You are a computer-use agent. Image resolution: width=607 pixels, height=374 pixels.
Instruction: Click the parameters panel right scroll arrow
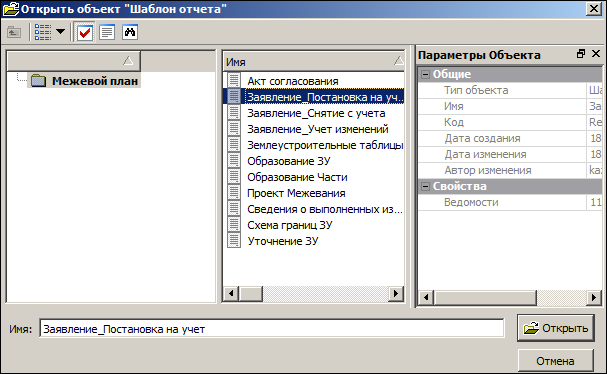[x=594, y=297]
